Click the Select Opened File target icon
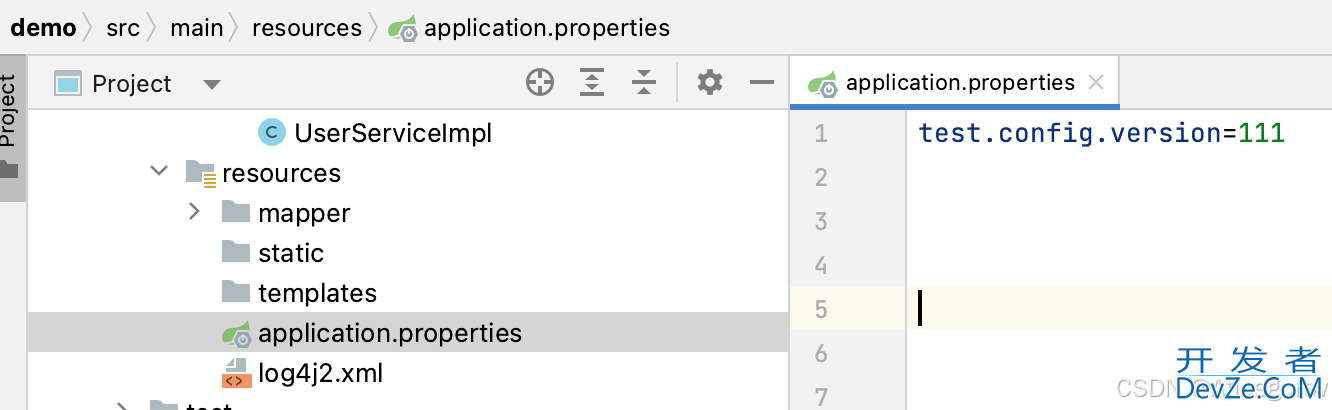This screenshot has height=410, width=1332. (x=540, y=83)
